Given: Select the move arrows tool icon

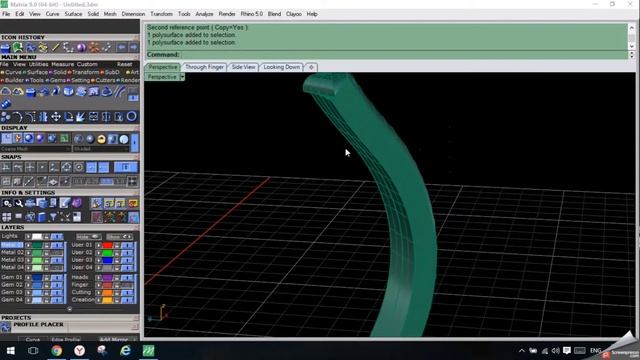Looking at the screenshot, I should [56, 117].
